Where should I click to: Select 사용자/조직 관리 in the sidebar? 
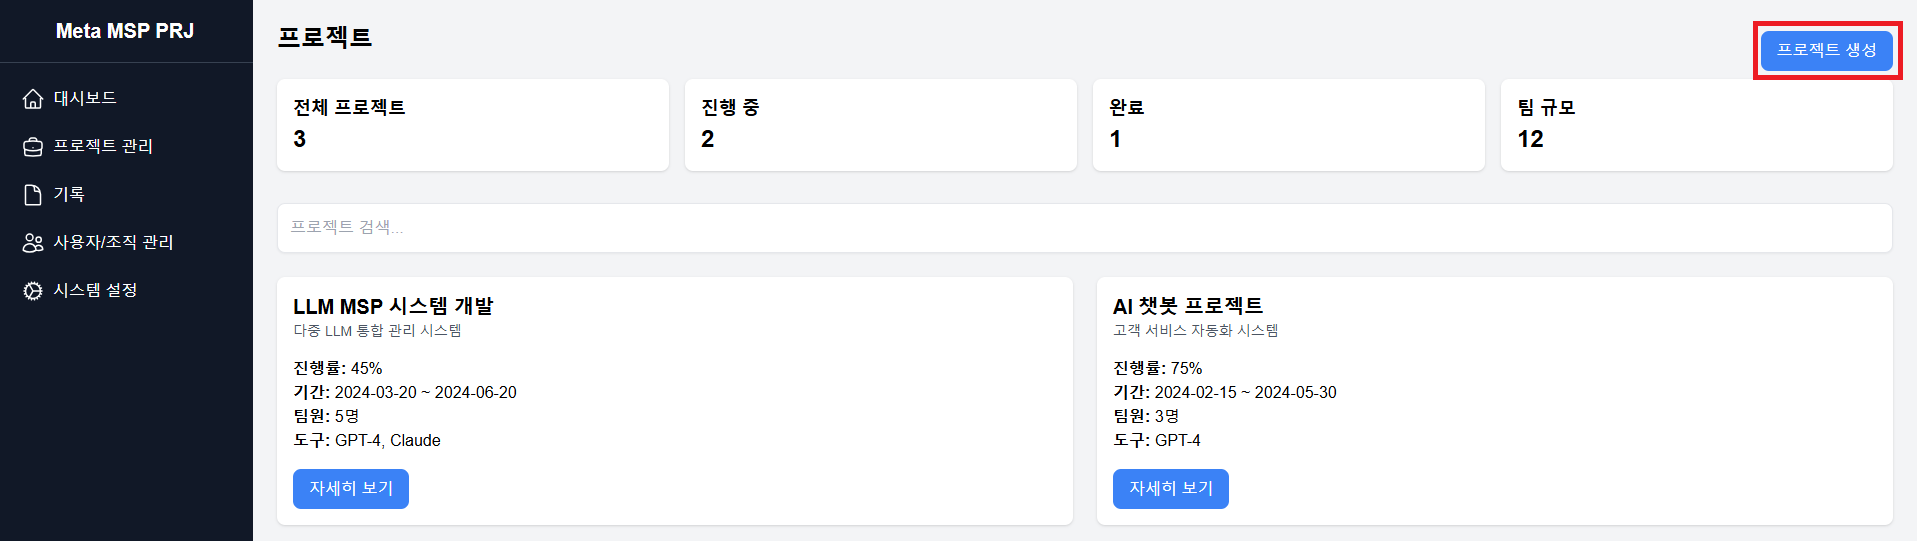(126, 242)
